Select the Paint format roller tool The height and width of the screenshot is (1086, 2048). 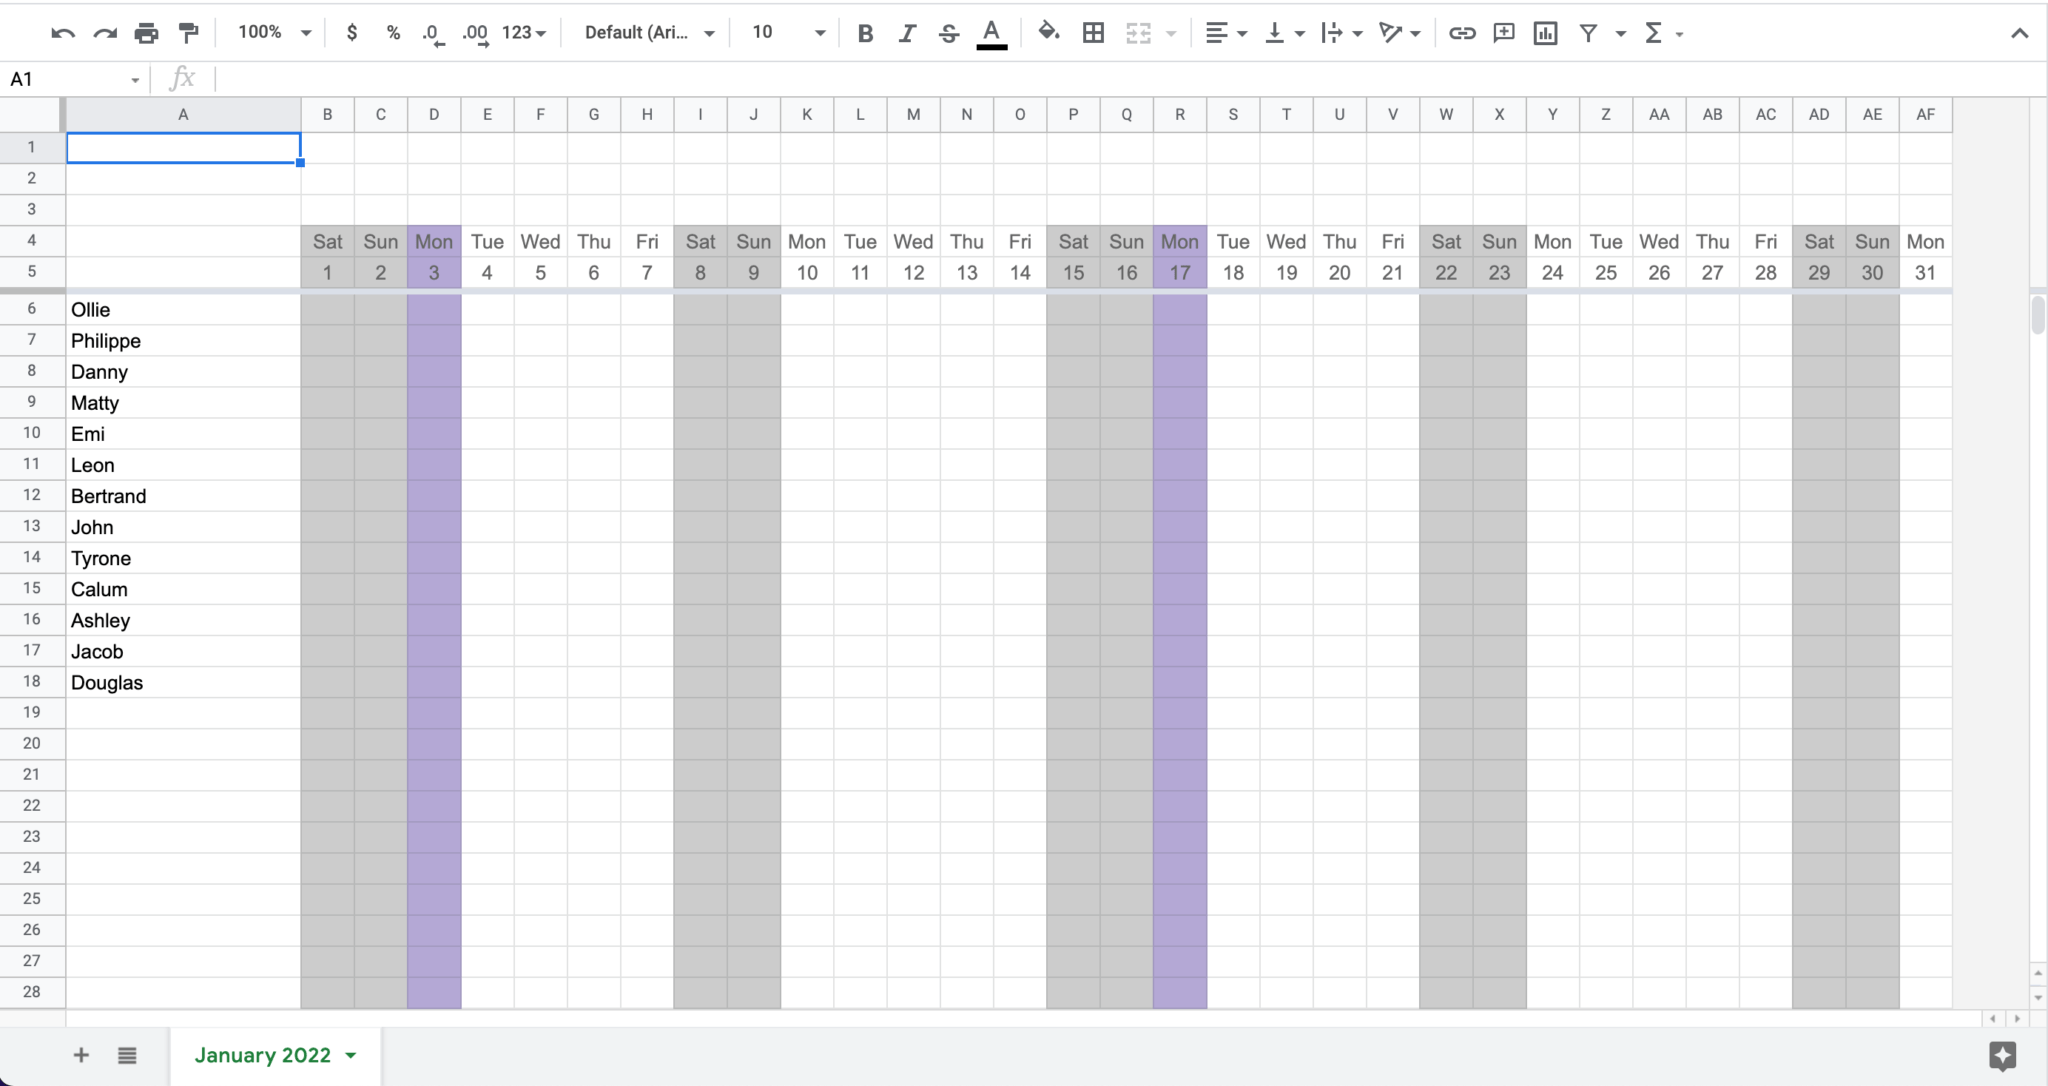tap(188, 33)
